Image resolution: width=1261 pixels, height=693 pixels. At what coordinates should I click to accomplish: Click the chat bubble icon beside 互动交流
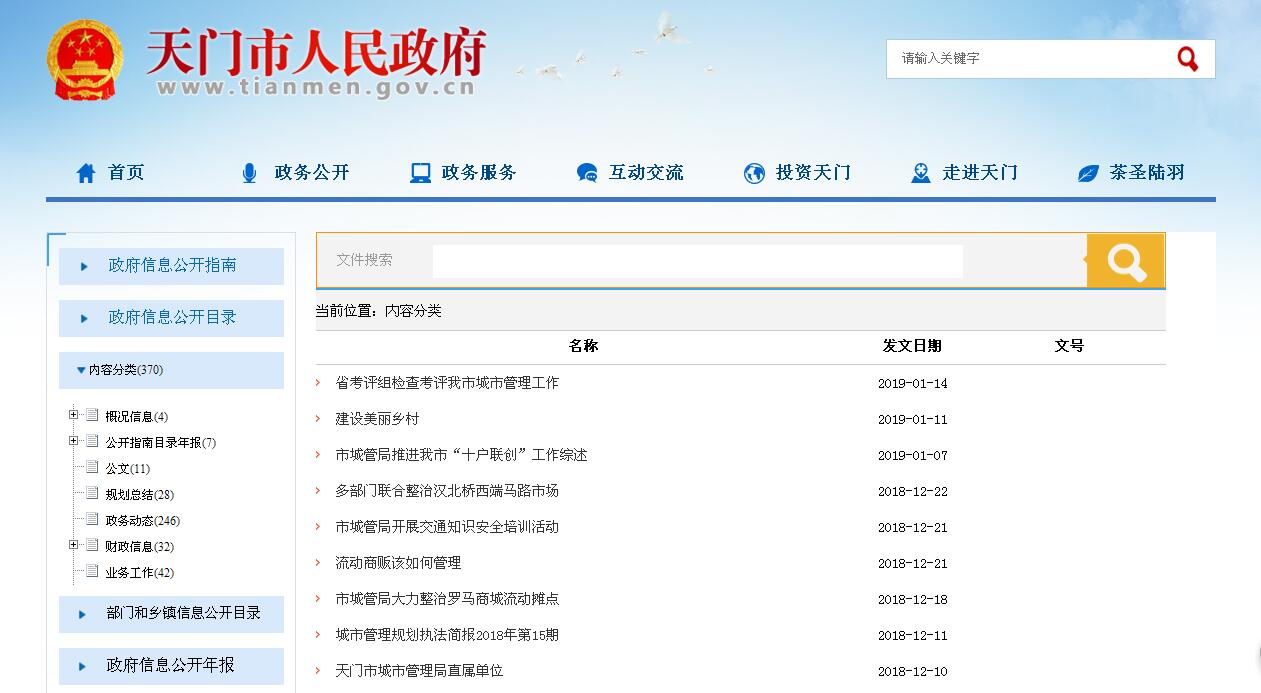(x=587, y=173)
